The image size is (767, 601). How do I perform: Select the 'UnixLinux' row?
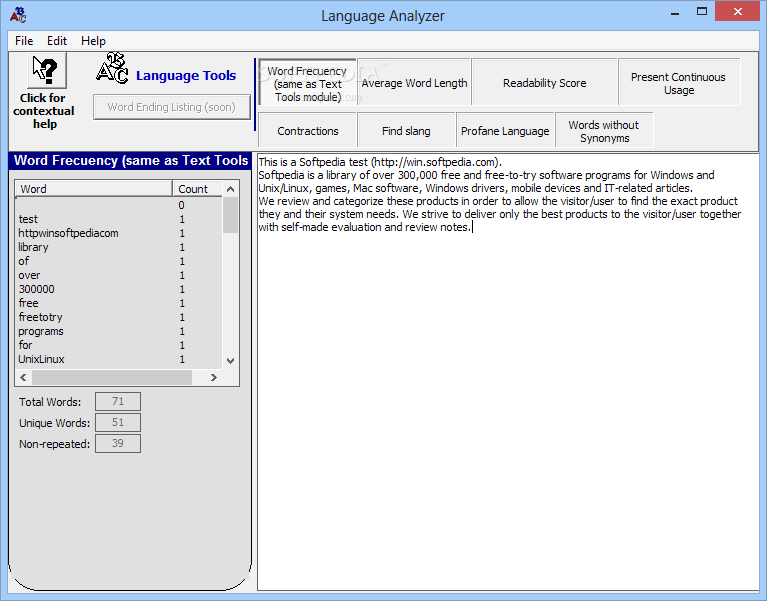(119, 359)
